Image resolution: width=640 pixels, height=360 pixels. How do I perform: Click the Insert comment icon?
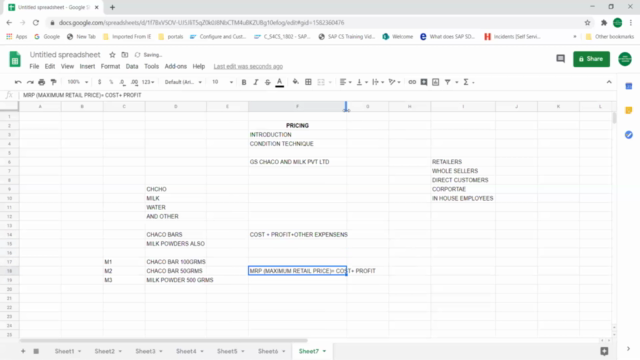click(x=424, y=82)
